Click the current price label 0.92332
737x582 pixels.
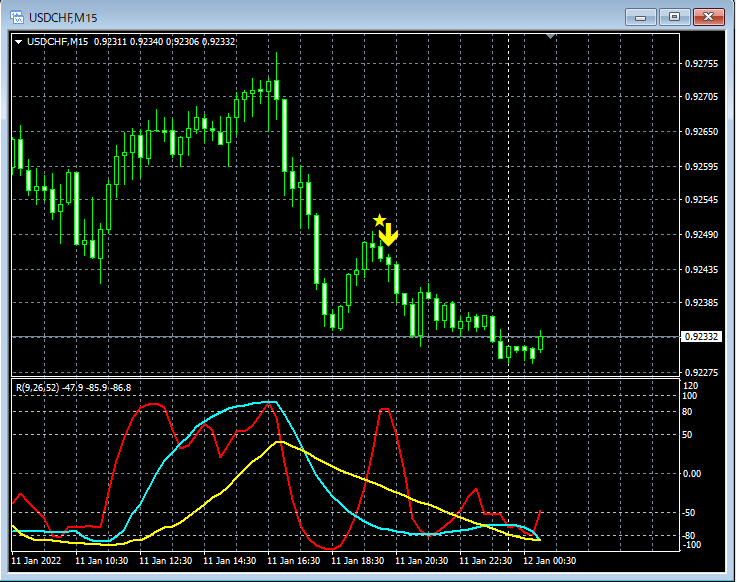click(x=701, y=337)
